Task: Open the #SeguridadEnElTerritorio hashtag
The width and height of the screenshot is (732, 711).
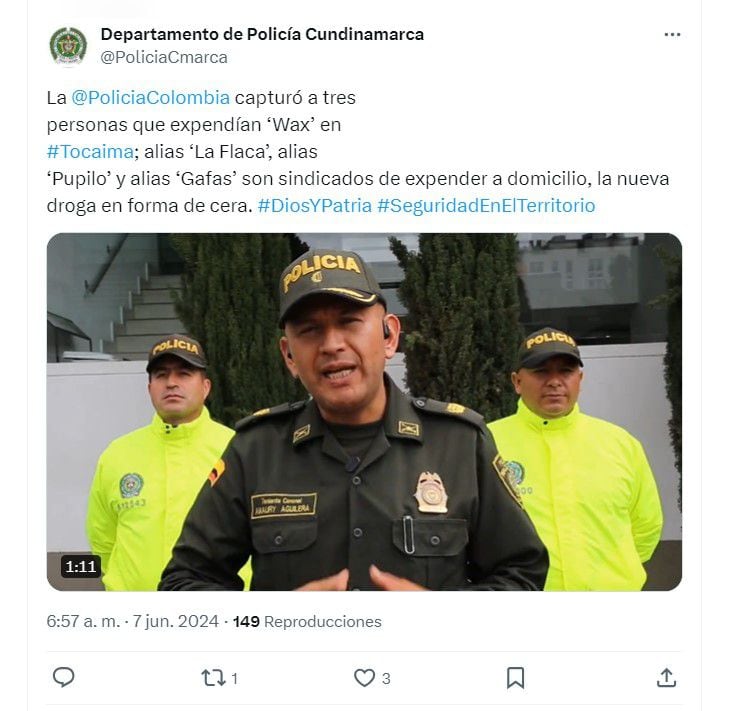Action: tap(486, 206)
